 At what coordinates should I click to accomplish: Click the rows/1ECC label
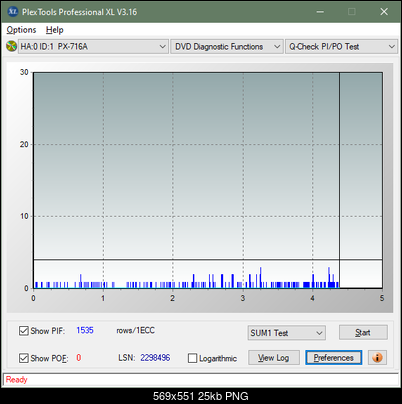coord(135,330)
